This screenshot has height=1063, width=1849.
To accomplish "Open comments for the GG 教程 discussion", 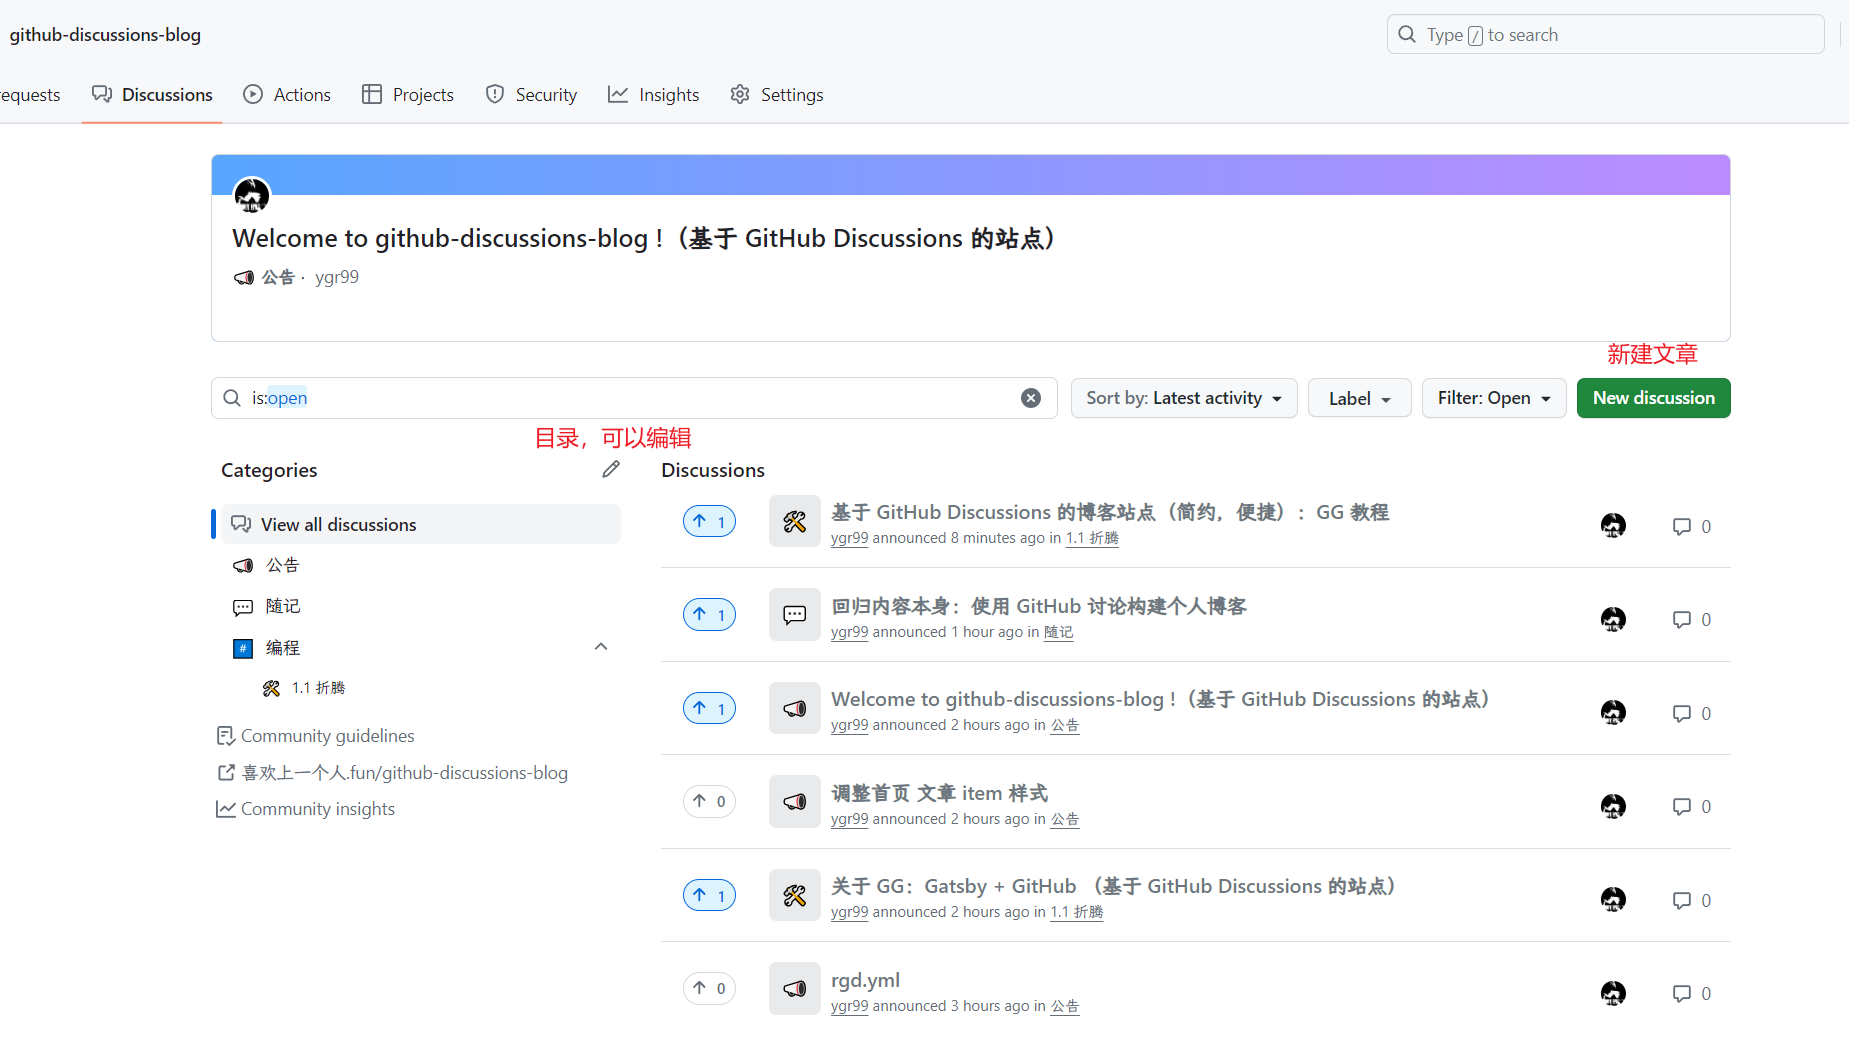I will [1692, 526].
